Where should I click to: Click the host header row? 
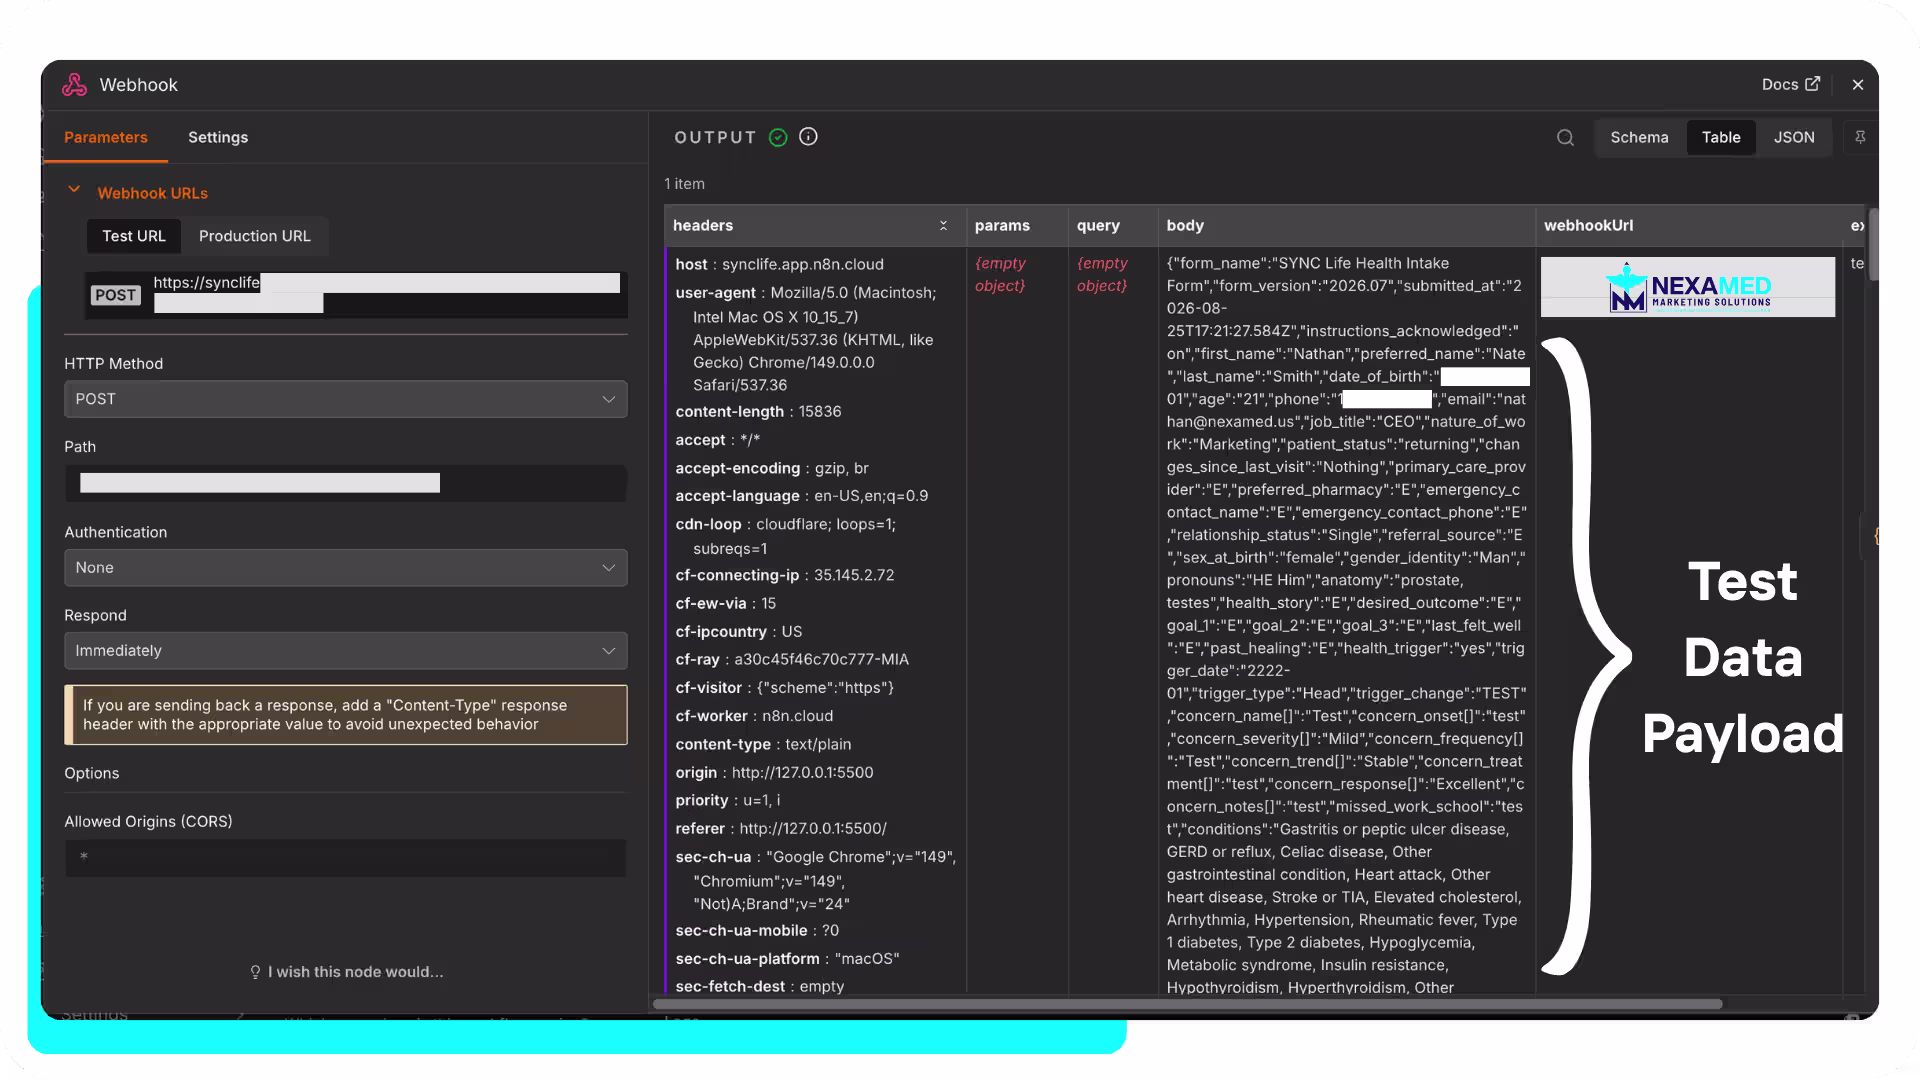pyautogui.click(x=779, y=265)
